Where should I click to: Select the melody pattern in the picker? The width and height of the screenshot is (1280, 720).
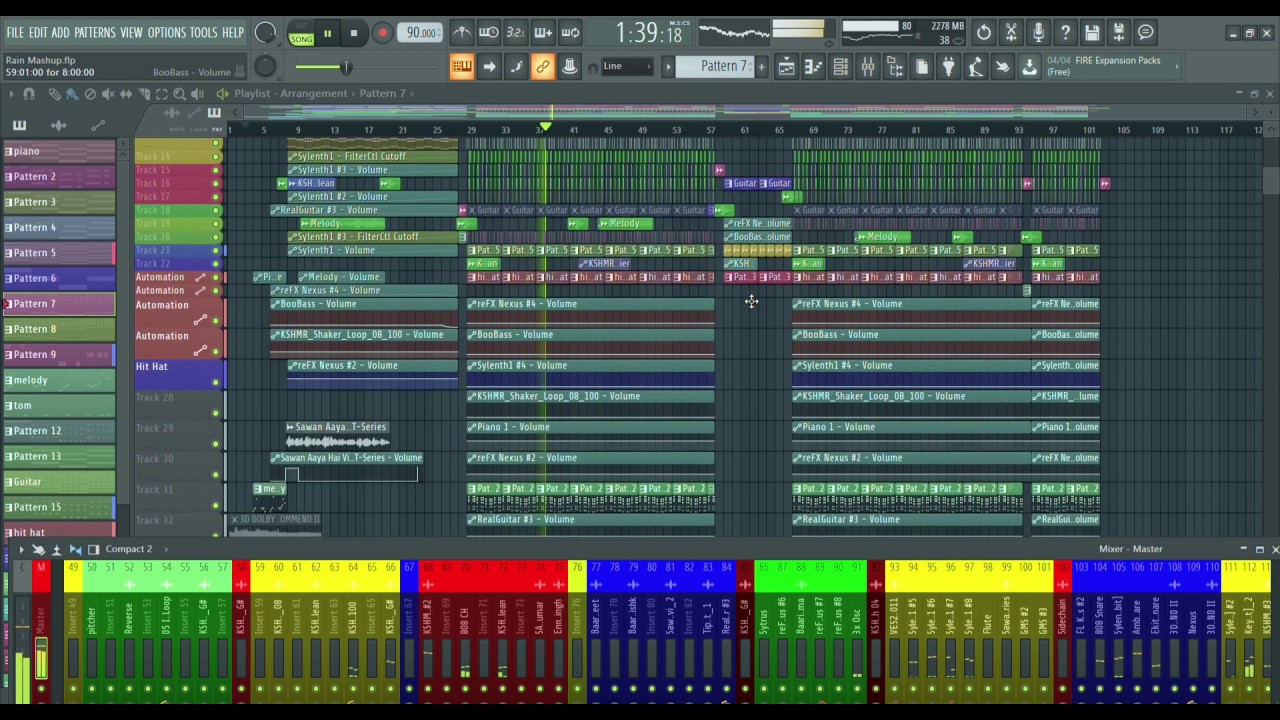click(58, 380)
